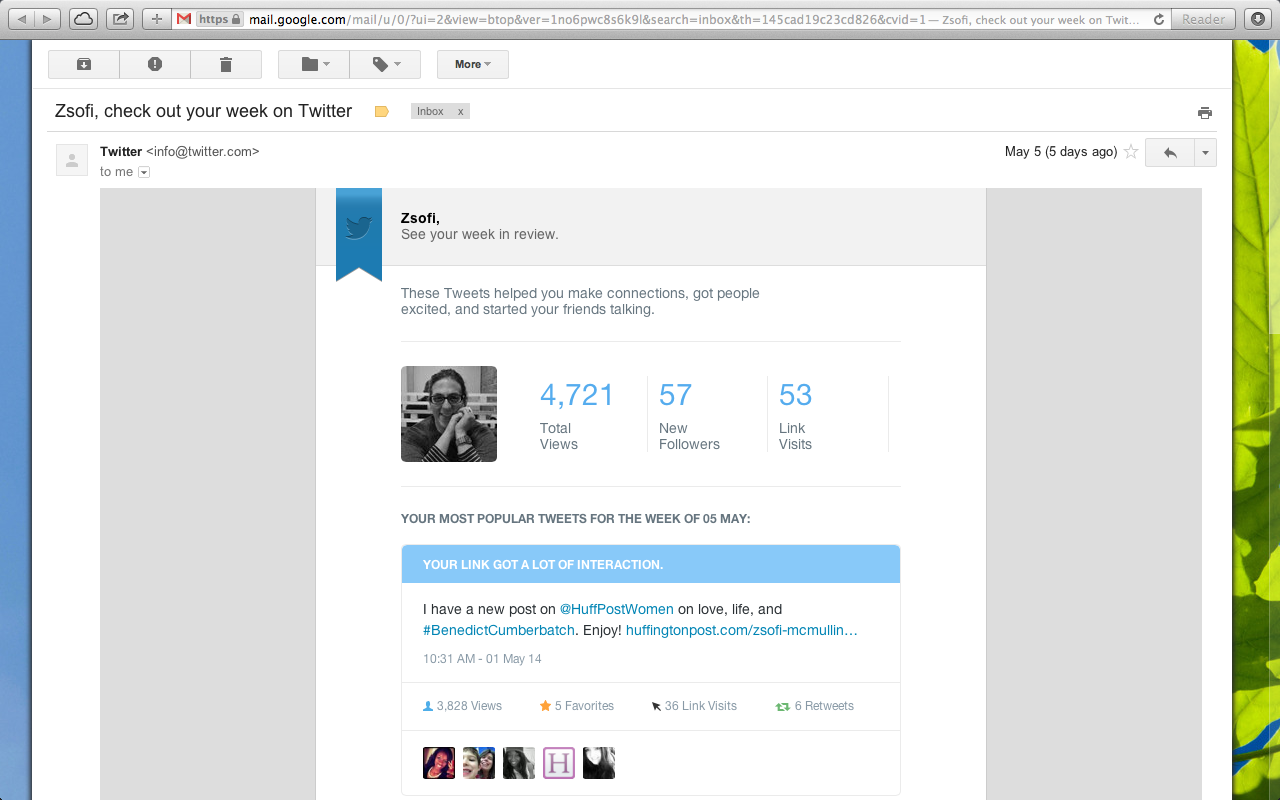Viewport: 1280px width, 800px height.
Task: Open the Move to folder dropdown
Action: (x=314, y=64)
